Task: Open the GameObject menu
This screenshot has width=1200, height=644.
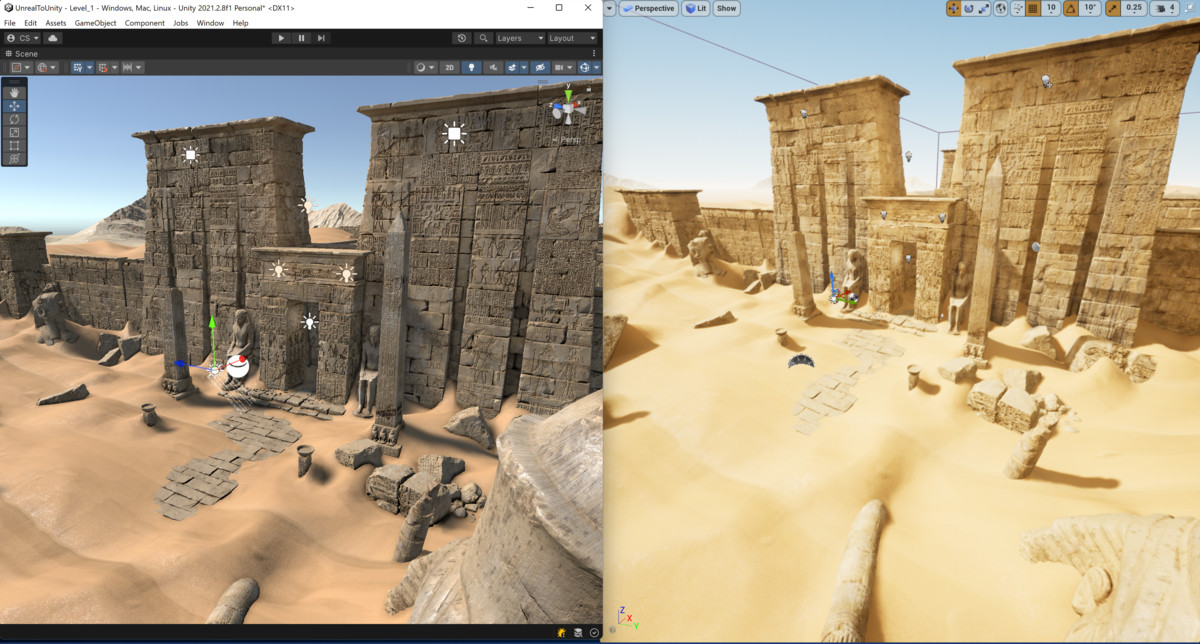Action: point(95,22)
